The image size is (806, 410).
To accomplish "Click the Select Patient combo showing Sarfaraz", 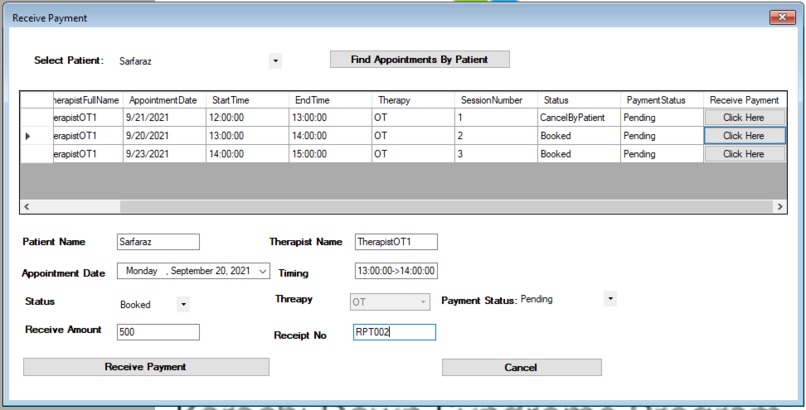I will [x=199, y=61].
